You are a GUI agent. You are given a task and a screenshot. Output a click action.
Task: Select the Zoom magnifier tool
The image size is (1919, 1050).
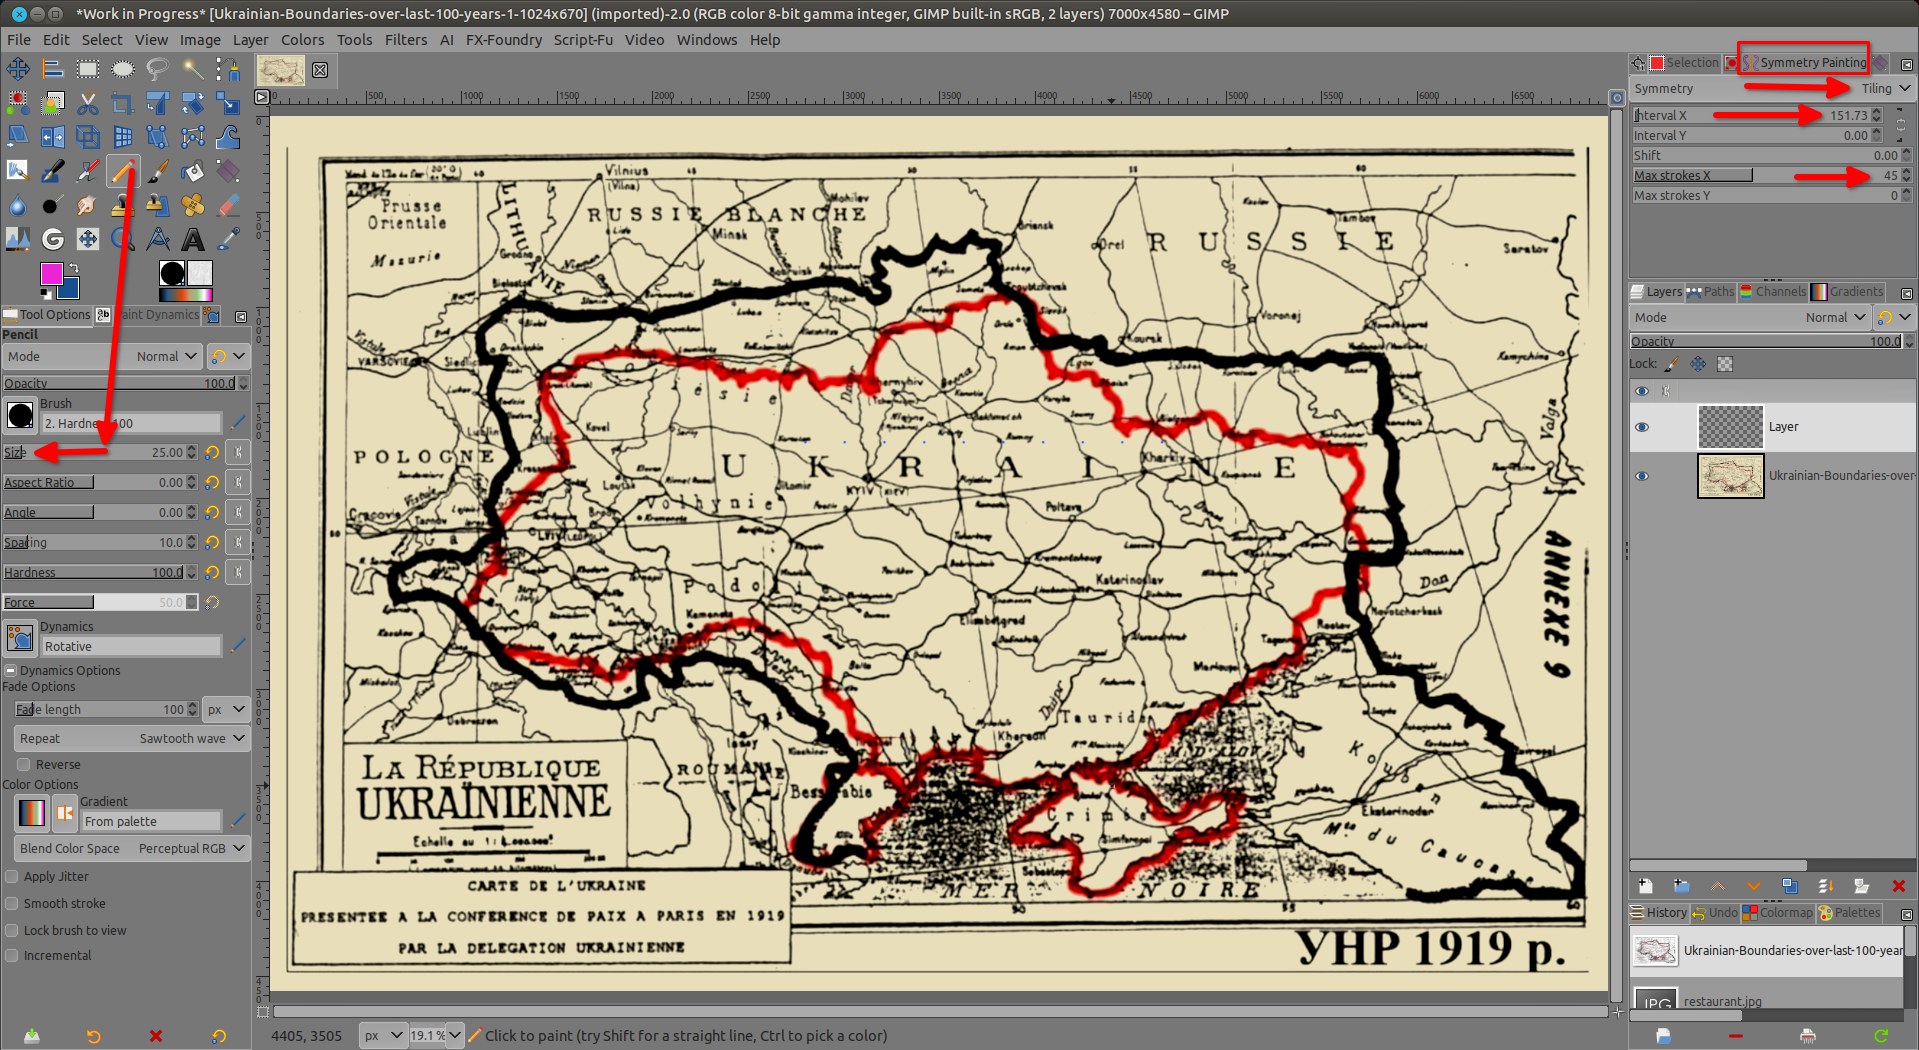(123, 239)
